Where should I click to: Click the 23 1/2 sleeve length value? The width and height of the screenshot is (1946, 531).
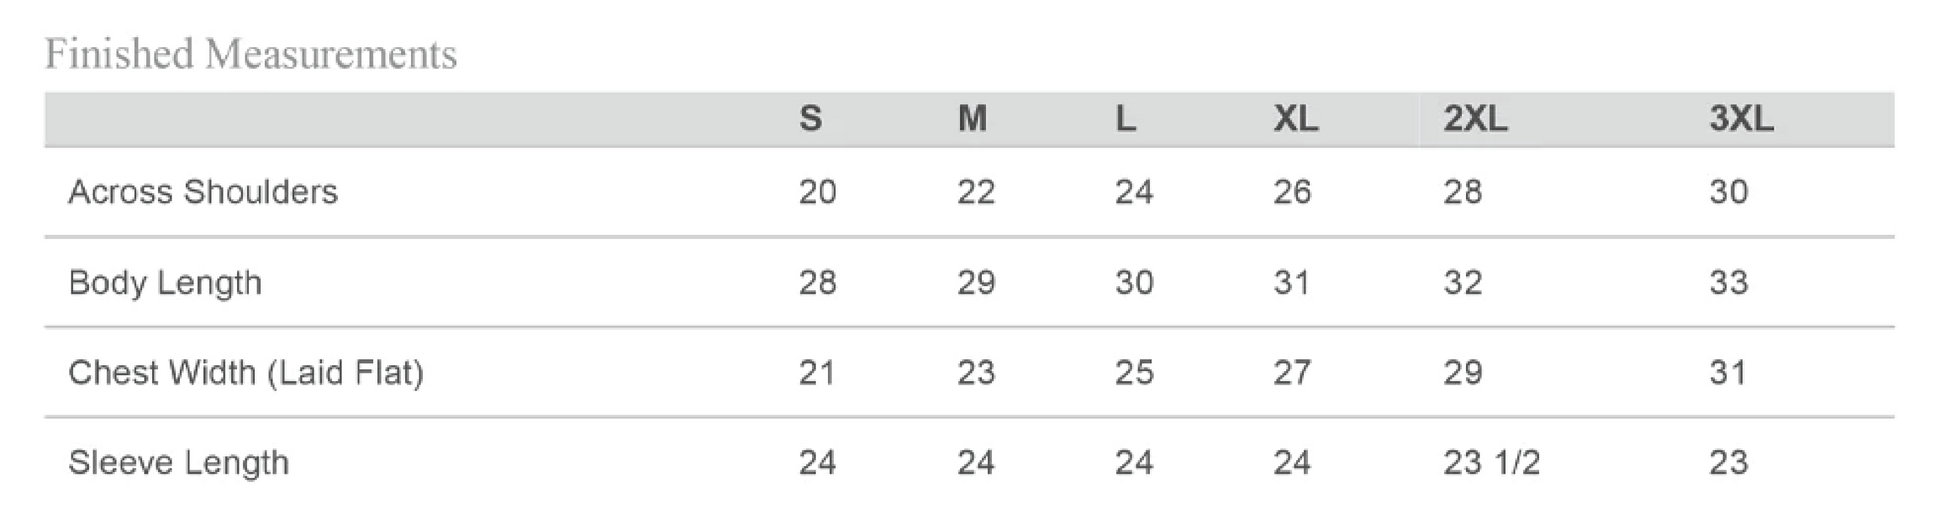coord(1491,463)
